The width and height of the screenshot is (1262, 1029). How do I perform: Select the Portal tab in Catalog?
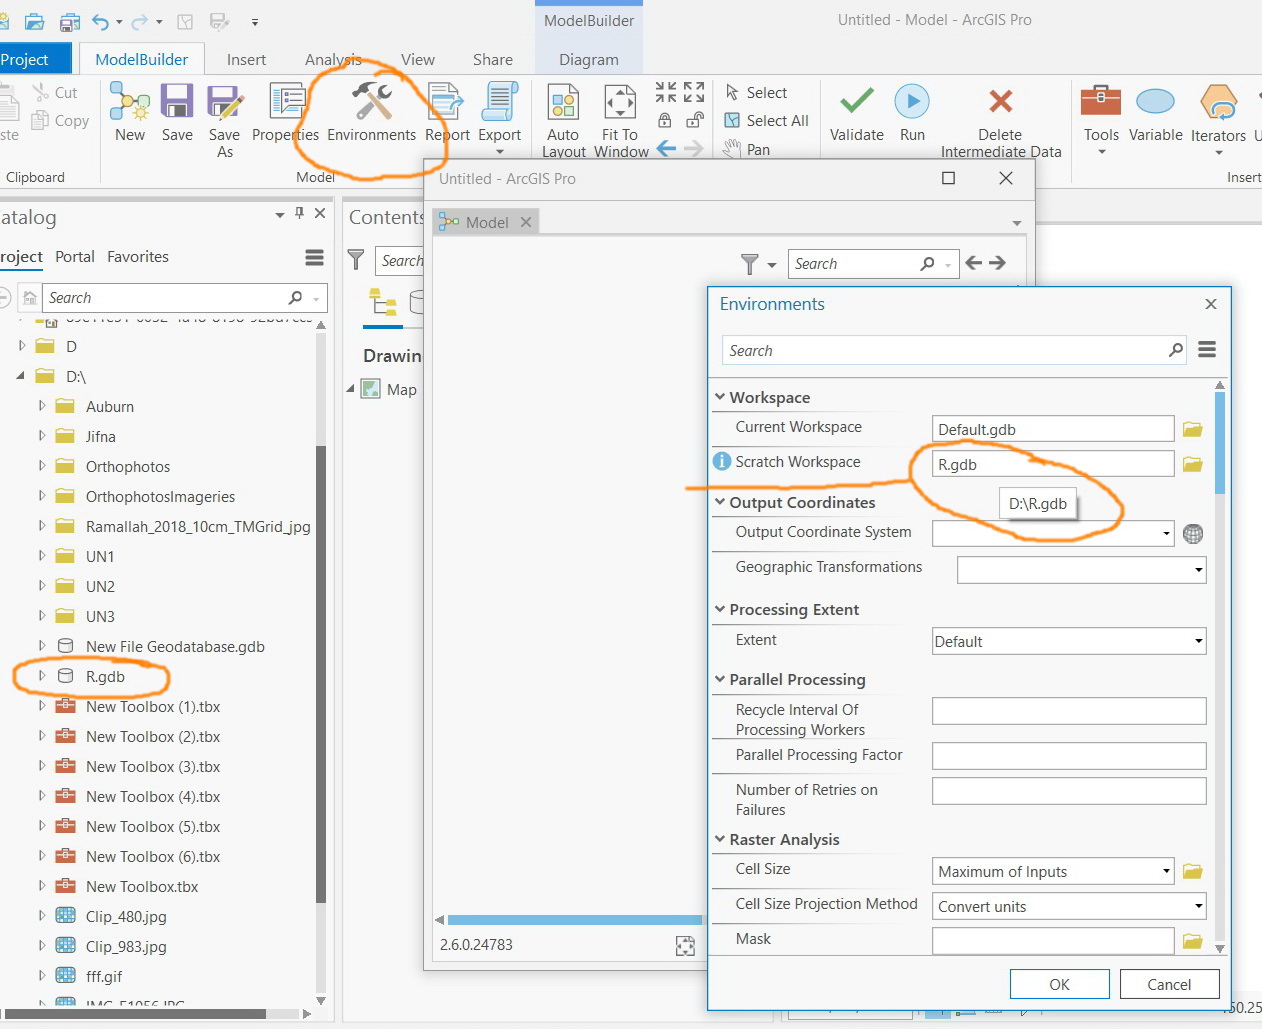[x=75, y=257]
